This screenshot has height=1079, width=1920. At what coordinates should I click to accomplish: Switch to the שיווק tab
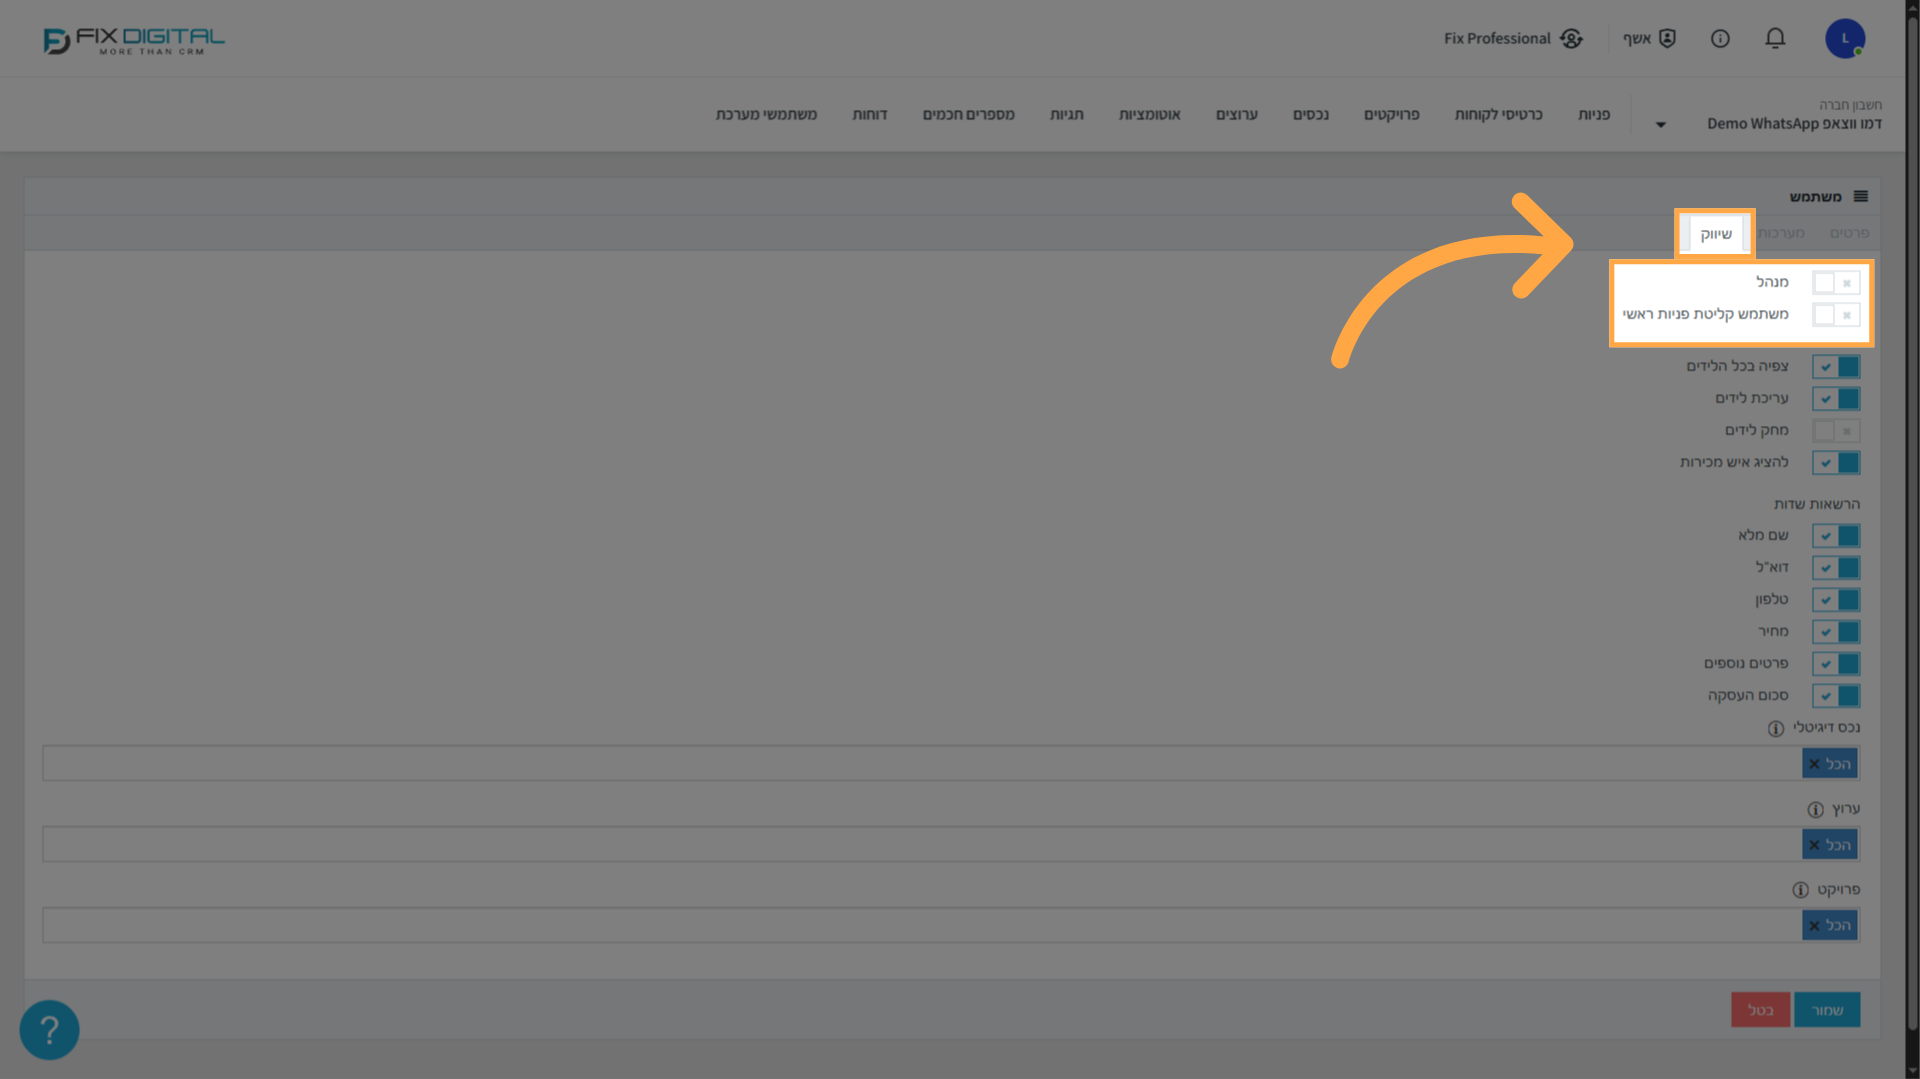[x=1716, y=234]
